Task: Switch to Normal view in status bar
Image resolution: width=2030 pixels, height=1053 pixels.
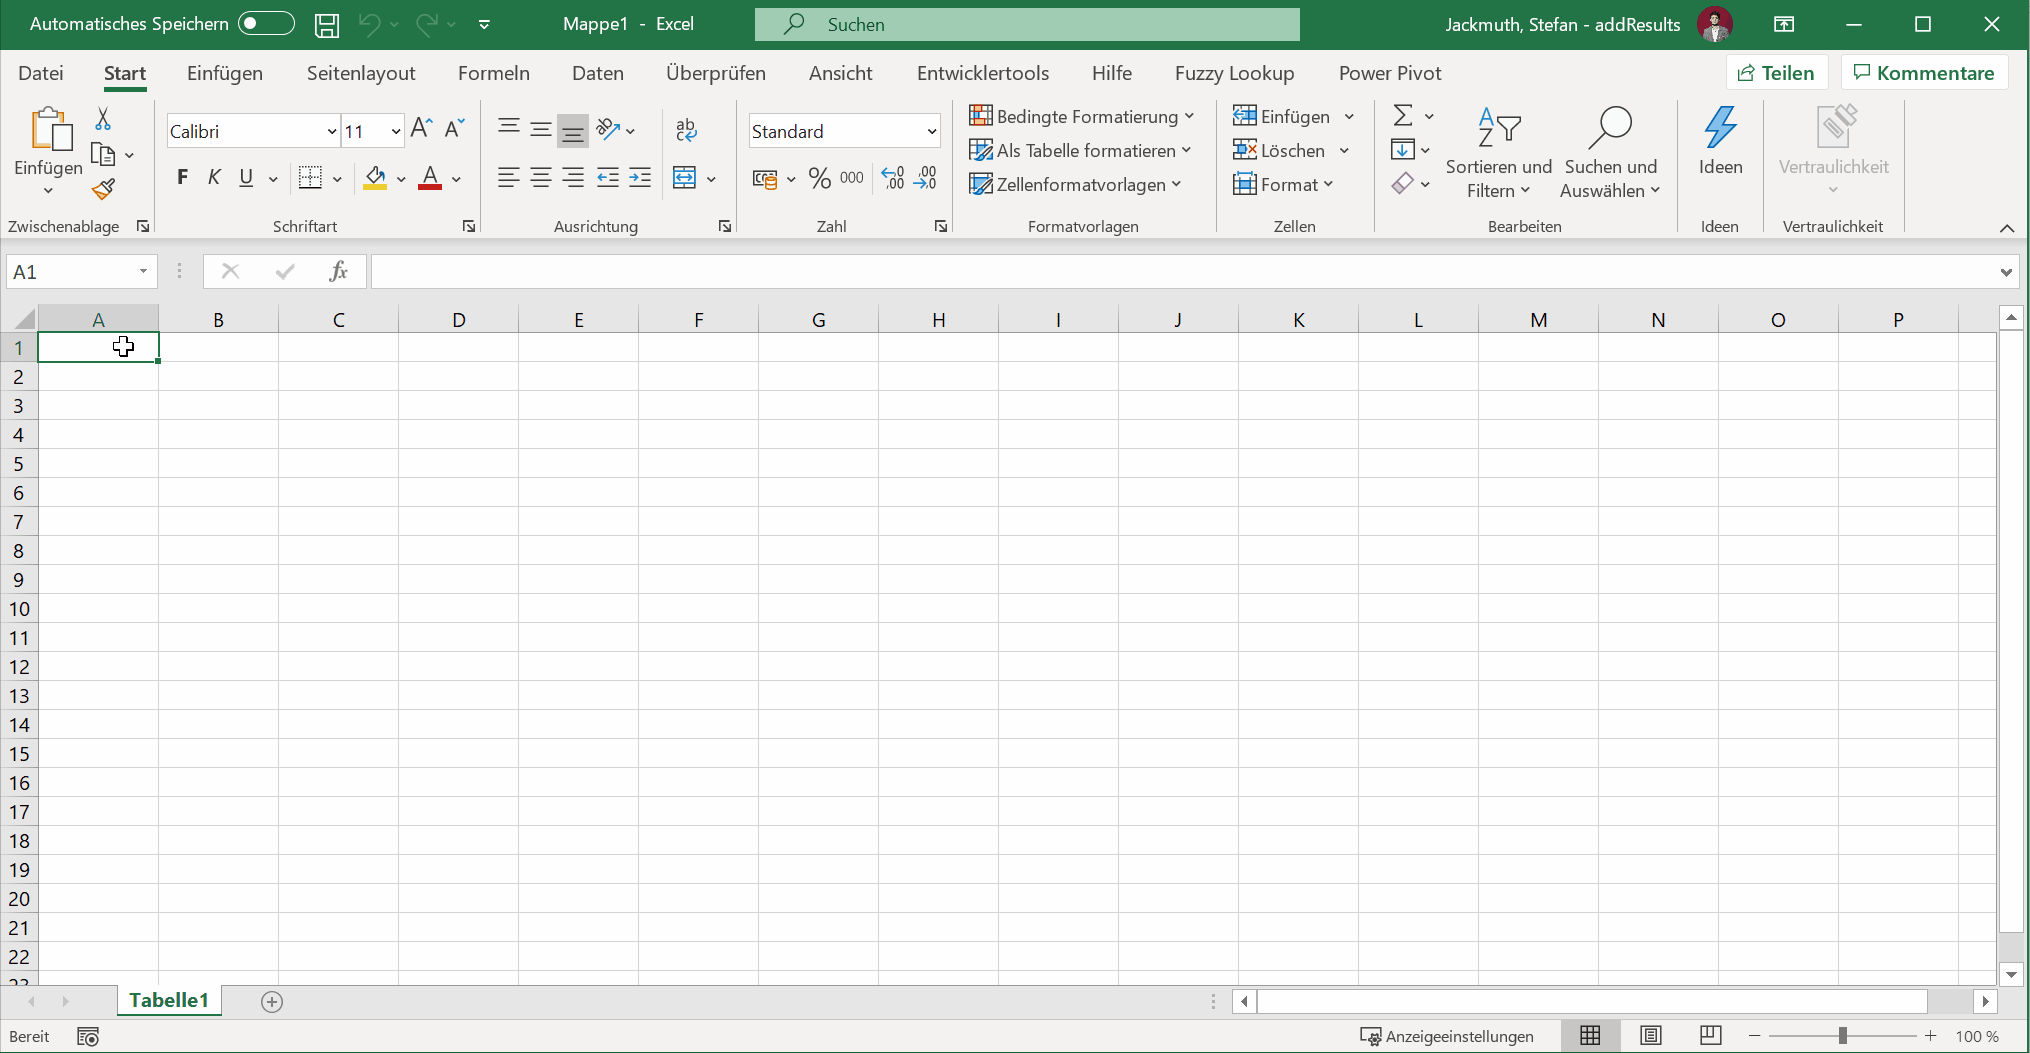Action: 1590,1036
